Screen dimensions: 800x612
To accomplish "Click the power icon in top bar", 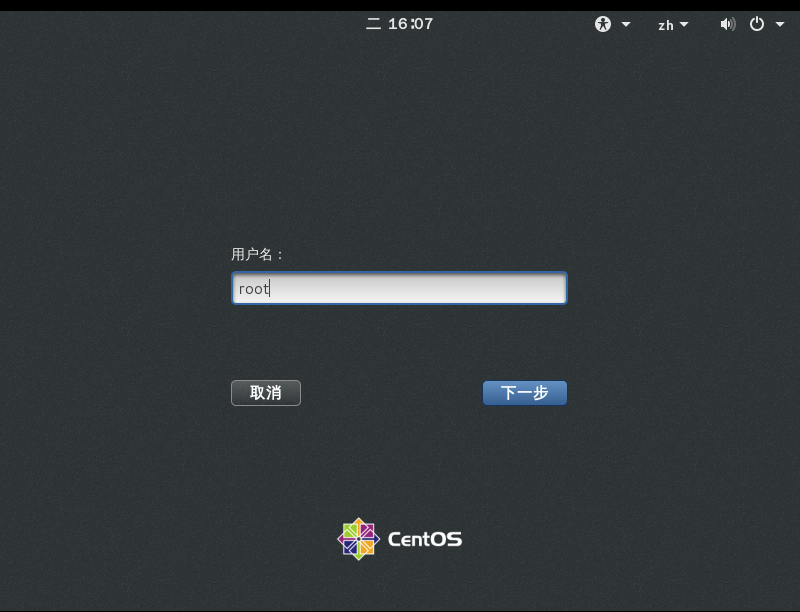I will [757, 24].
